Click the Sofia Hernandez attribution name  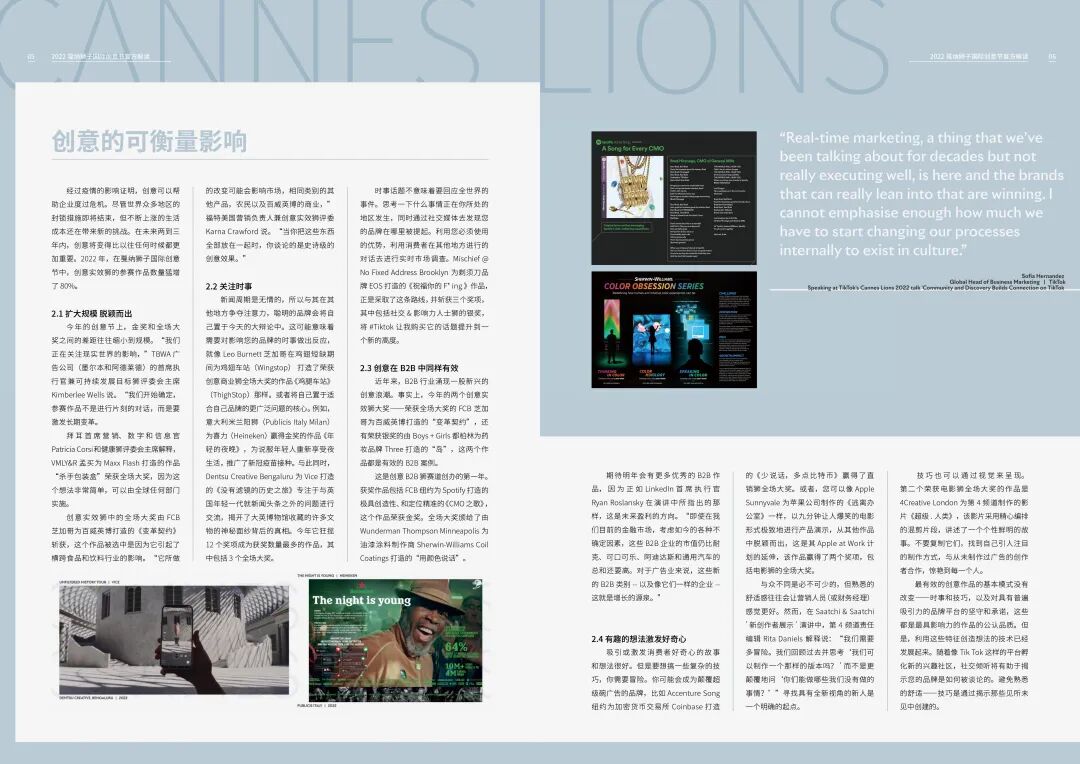coord(1042,276)
